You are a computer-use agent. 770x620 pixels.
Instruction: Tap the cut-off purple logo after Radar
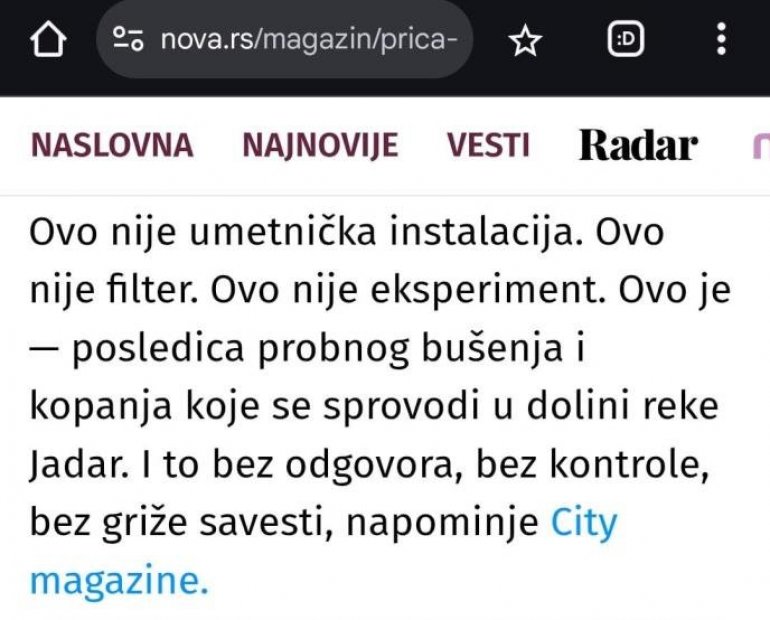pos(760,147)
